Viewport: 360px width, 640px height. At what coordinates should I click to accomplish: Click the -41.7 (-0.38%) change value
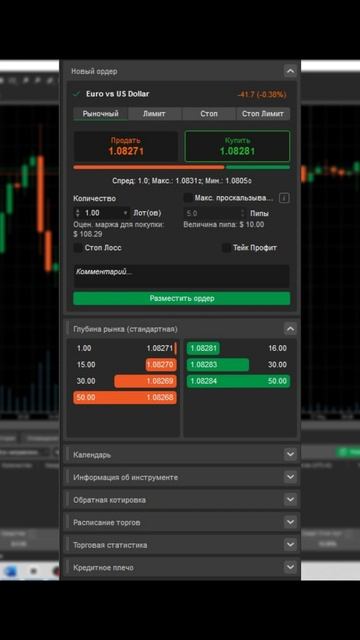pyautogui.click(x=262, y=95)
